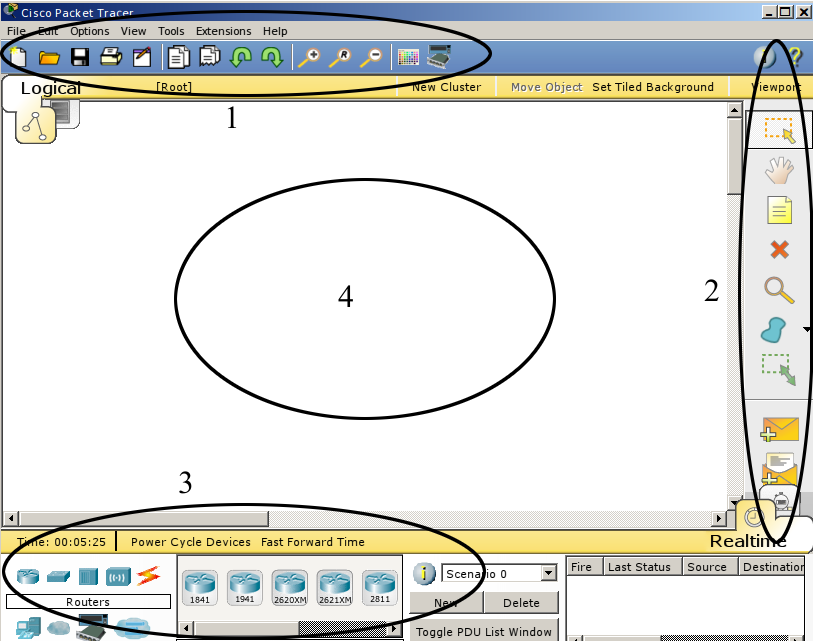Image resolution: width=813 pixels, height=641 pixels.
Task: Save the network with the floppy icon
Action: [80, 57]
